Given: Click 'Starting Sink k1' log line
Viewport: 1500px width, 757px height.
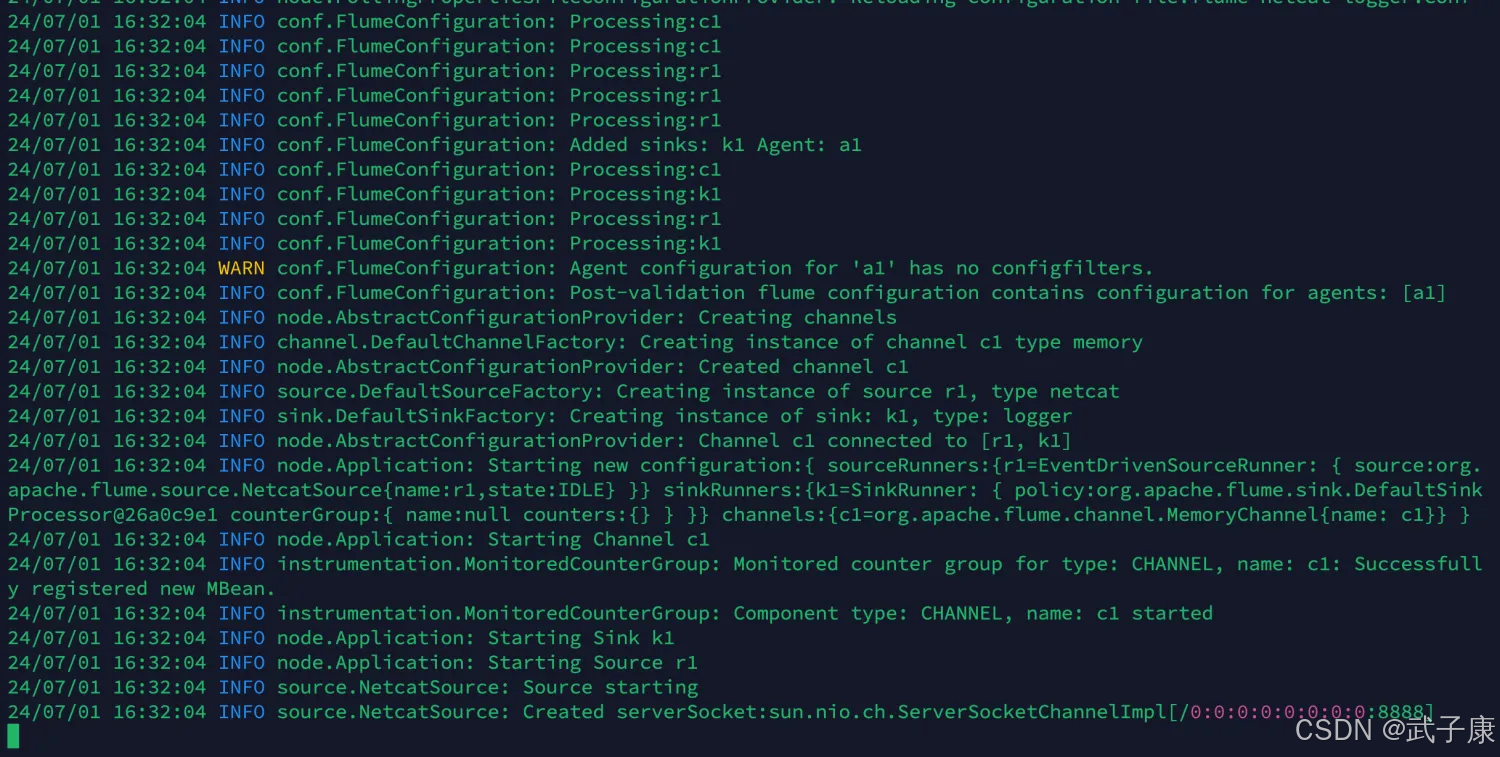Looking at the screenshot, I should pyautogui.click(x=581, y=638).
